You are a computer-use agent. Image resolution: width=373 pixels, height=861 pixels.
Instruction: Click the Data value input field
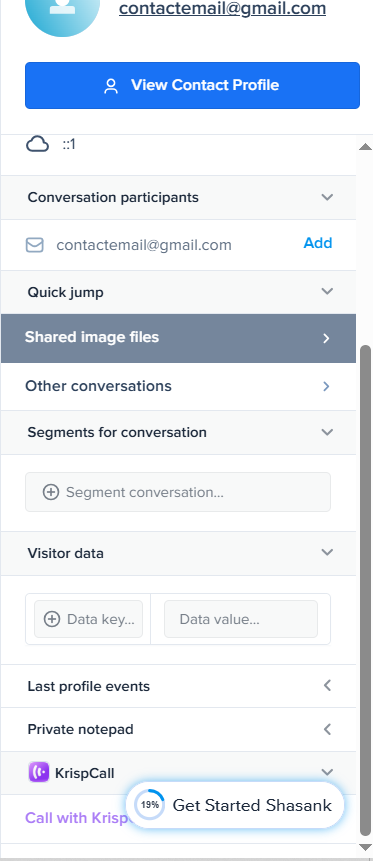tap(241, 619)
